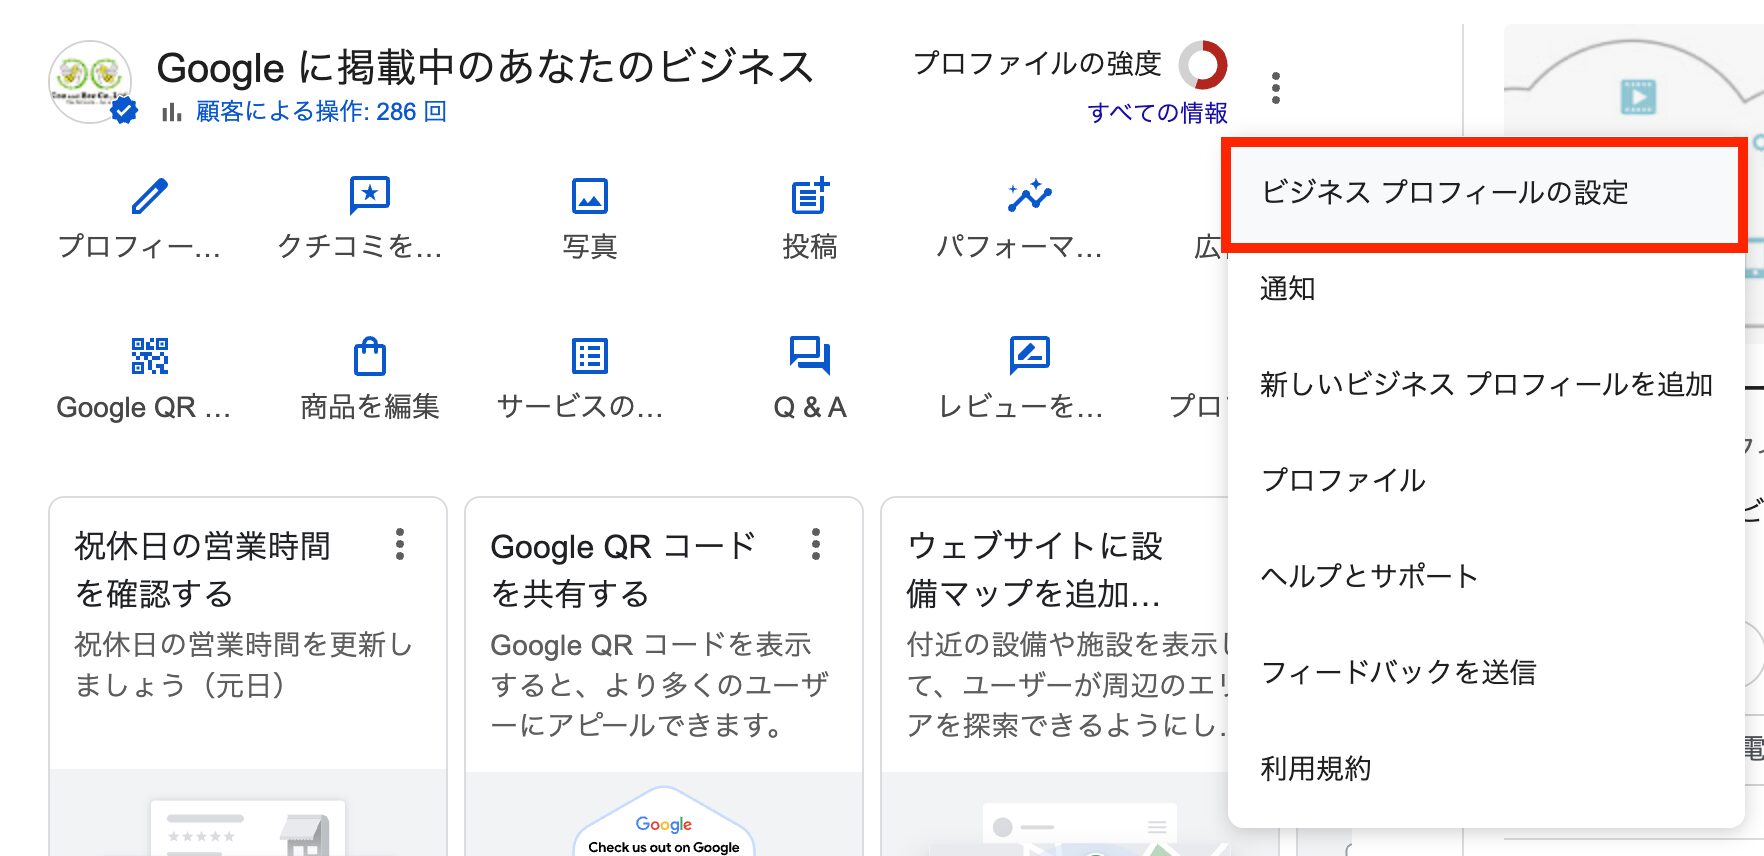Open three-dot menu beside profile strength
1764x856 pixels.
tap(1275, 88)
